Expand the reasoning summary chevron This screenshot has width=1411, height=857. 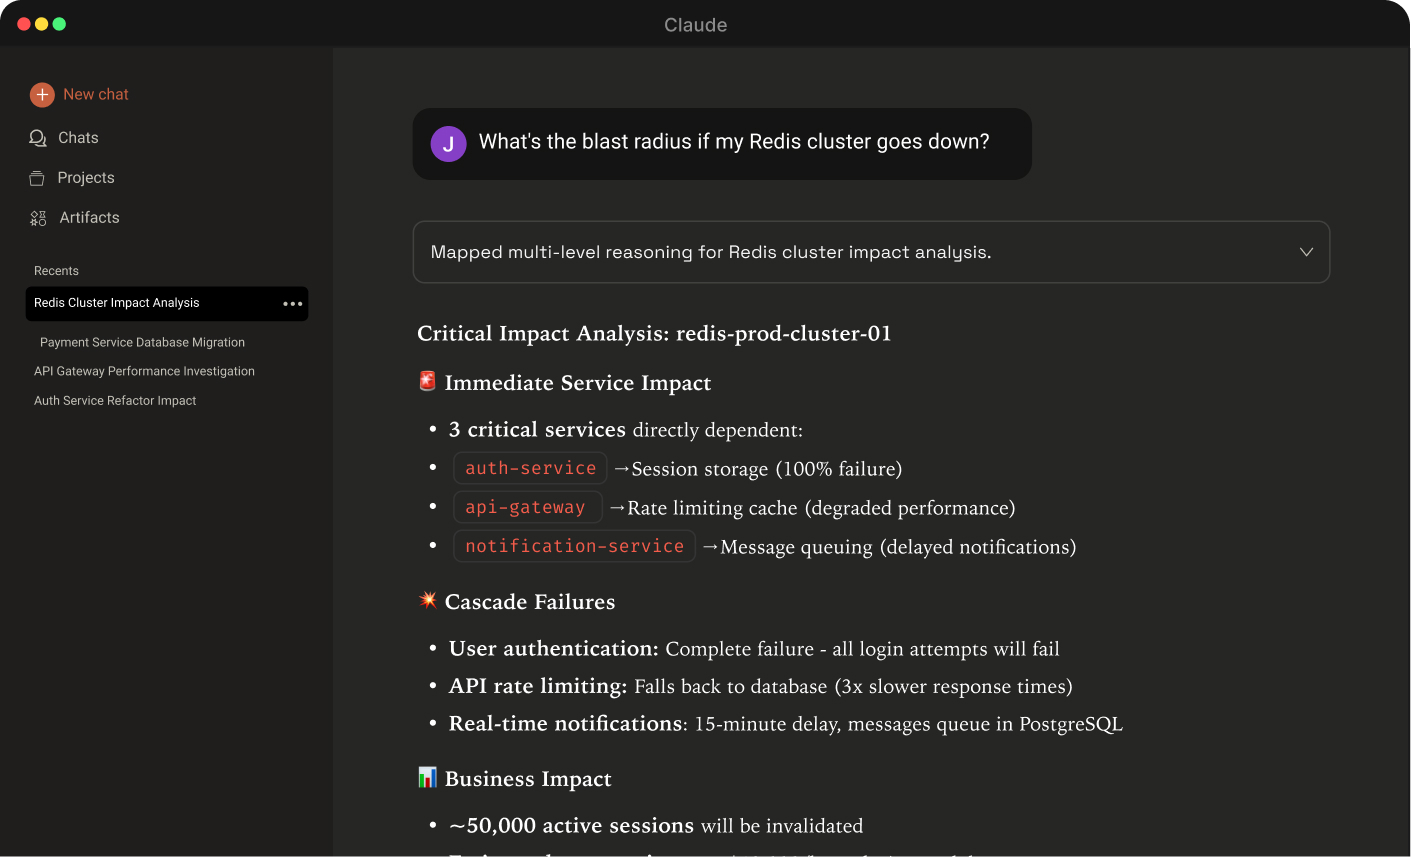[x=1305, y=252]
